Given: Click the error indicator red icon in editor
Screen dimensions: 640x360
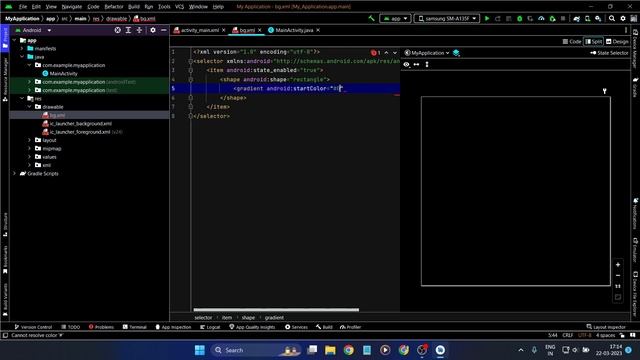Looking at the screenshot, I should coord(373,53).
